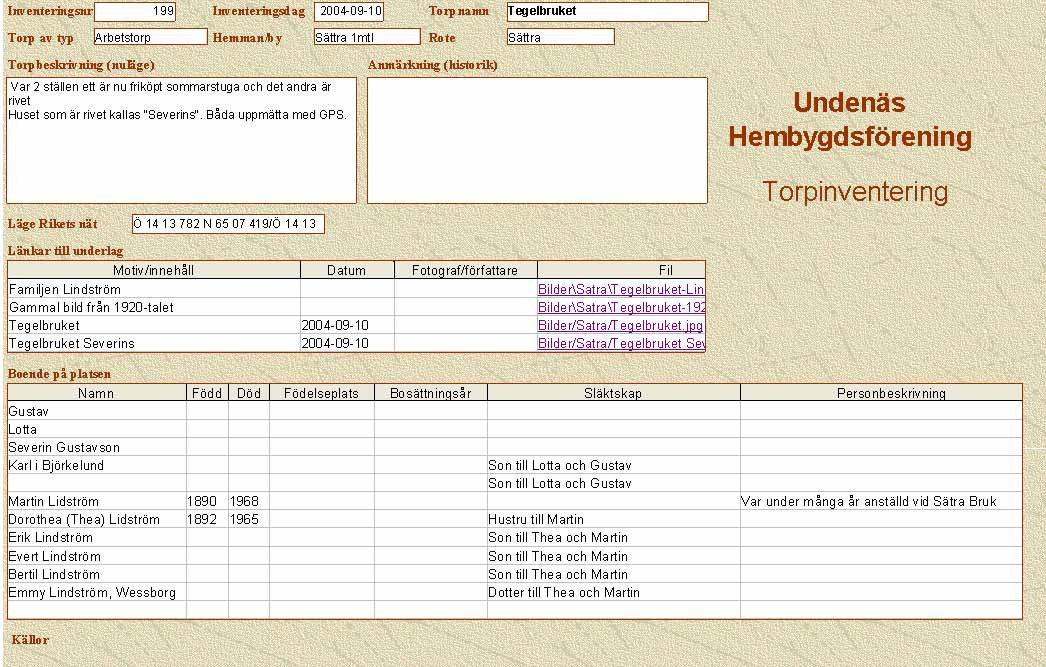
Task: Click the Hemman/by field with Sättra 1mtl
Action: 366,37
